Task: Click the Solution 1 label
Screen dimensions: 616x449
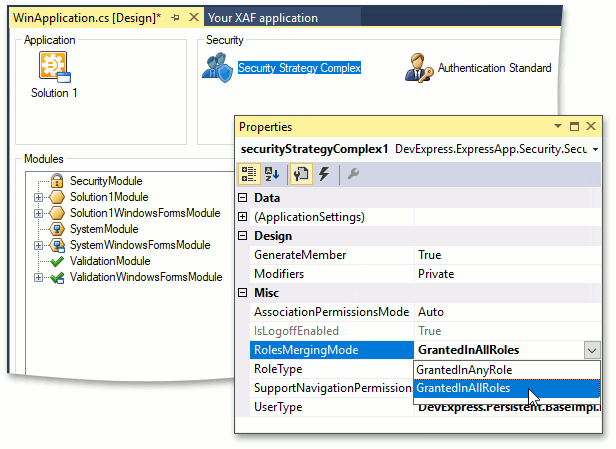Action: click(54, 93)
